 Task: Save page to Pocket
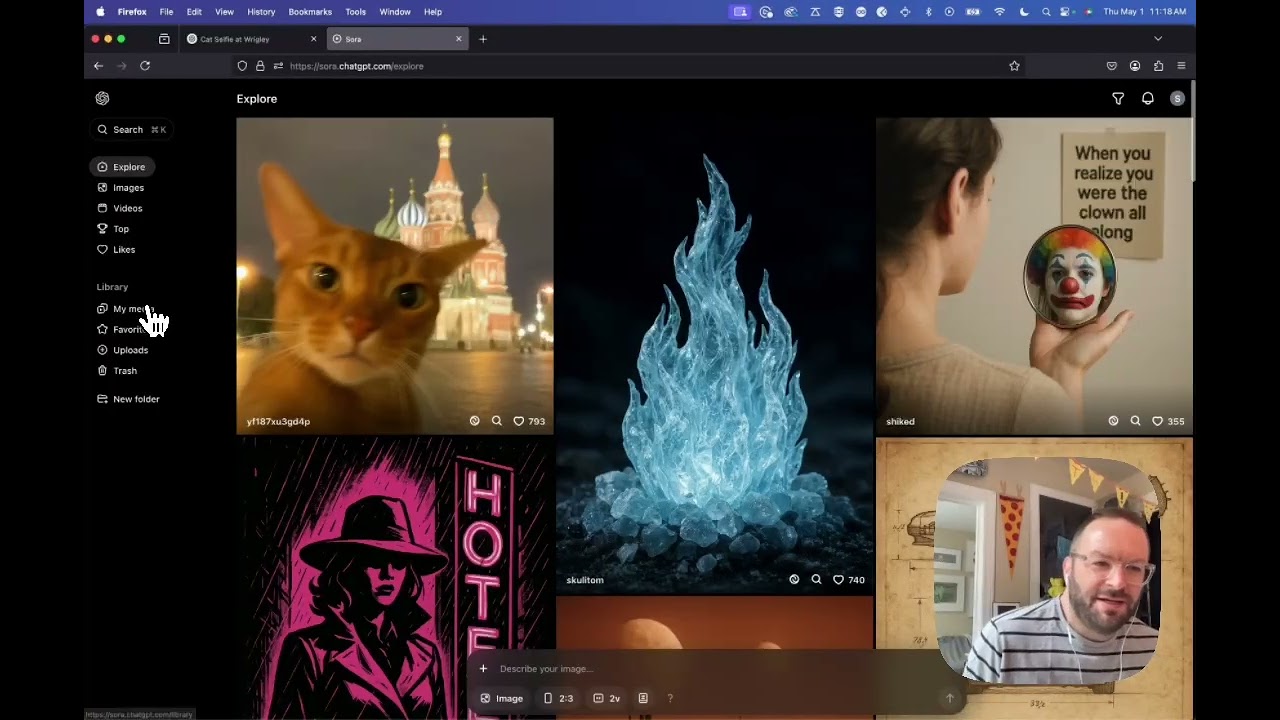(1112, 66)
